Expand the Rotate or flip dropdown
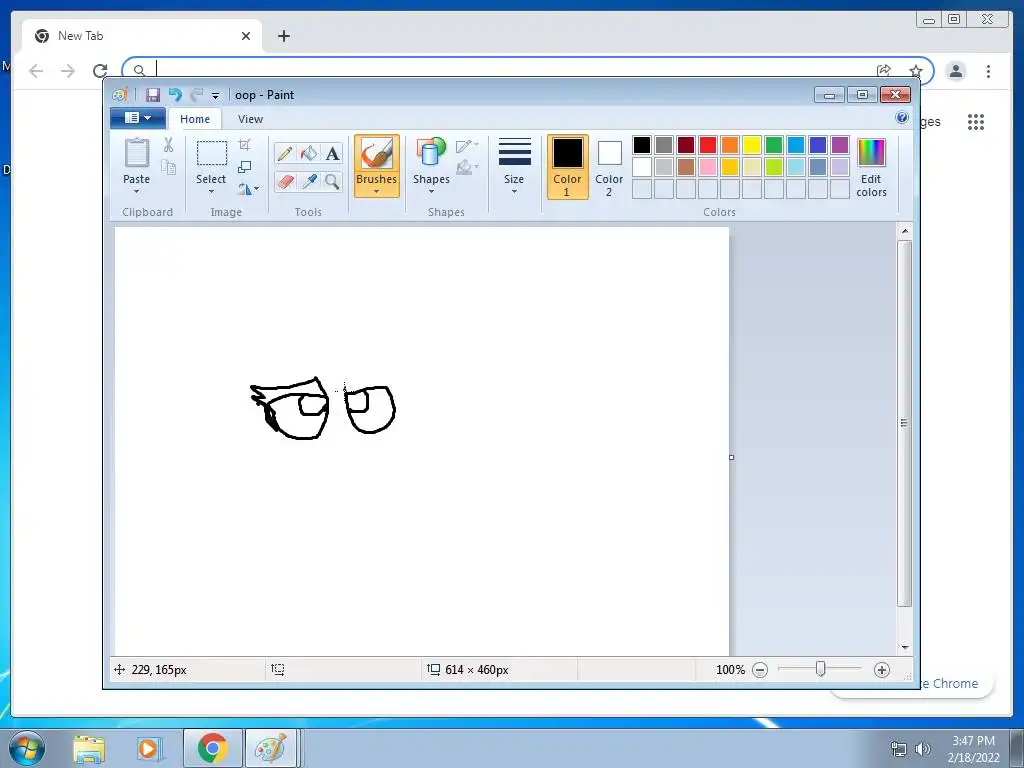The width and height of the screenshot is (1024, 768). coord(248,189)
